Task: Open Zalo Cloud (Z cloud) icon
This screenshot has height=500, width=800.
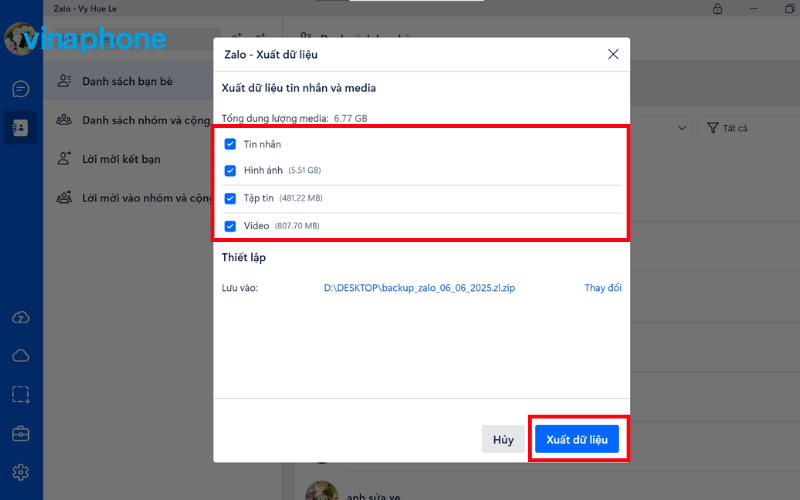Action: click(x=20, y=317)
